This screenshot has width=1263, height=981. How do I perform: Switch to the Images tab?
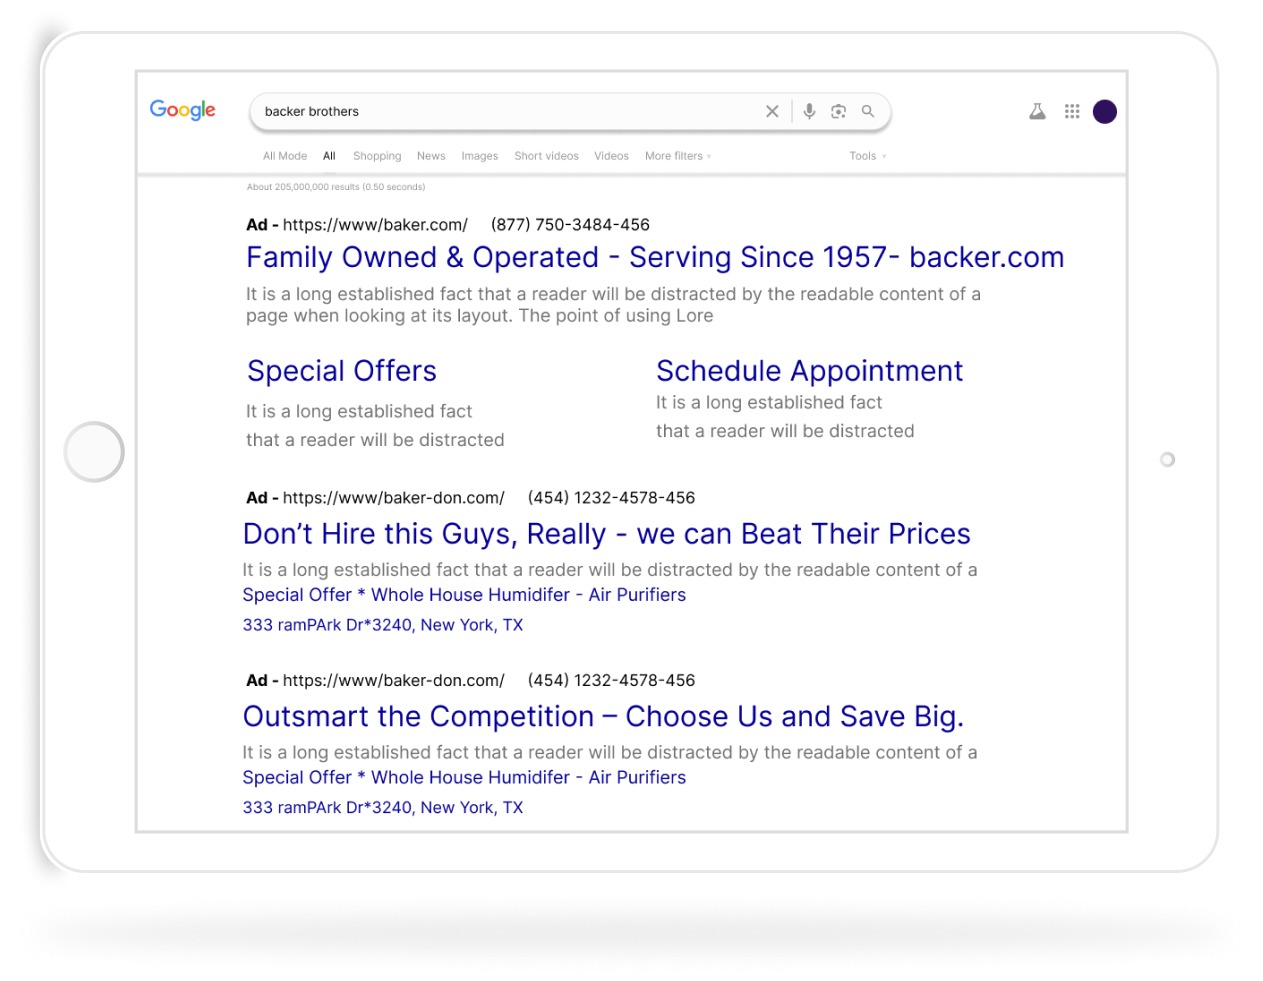click(x=479, y=156)
